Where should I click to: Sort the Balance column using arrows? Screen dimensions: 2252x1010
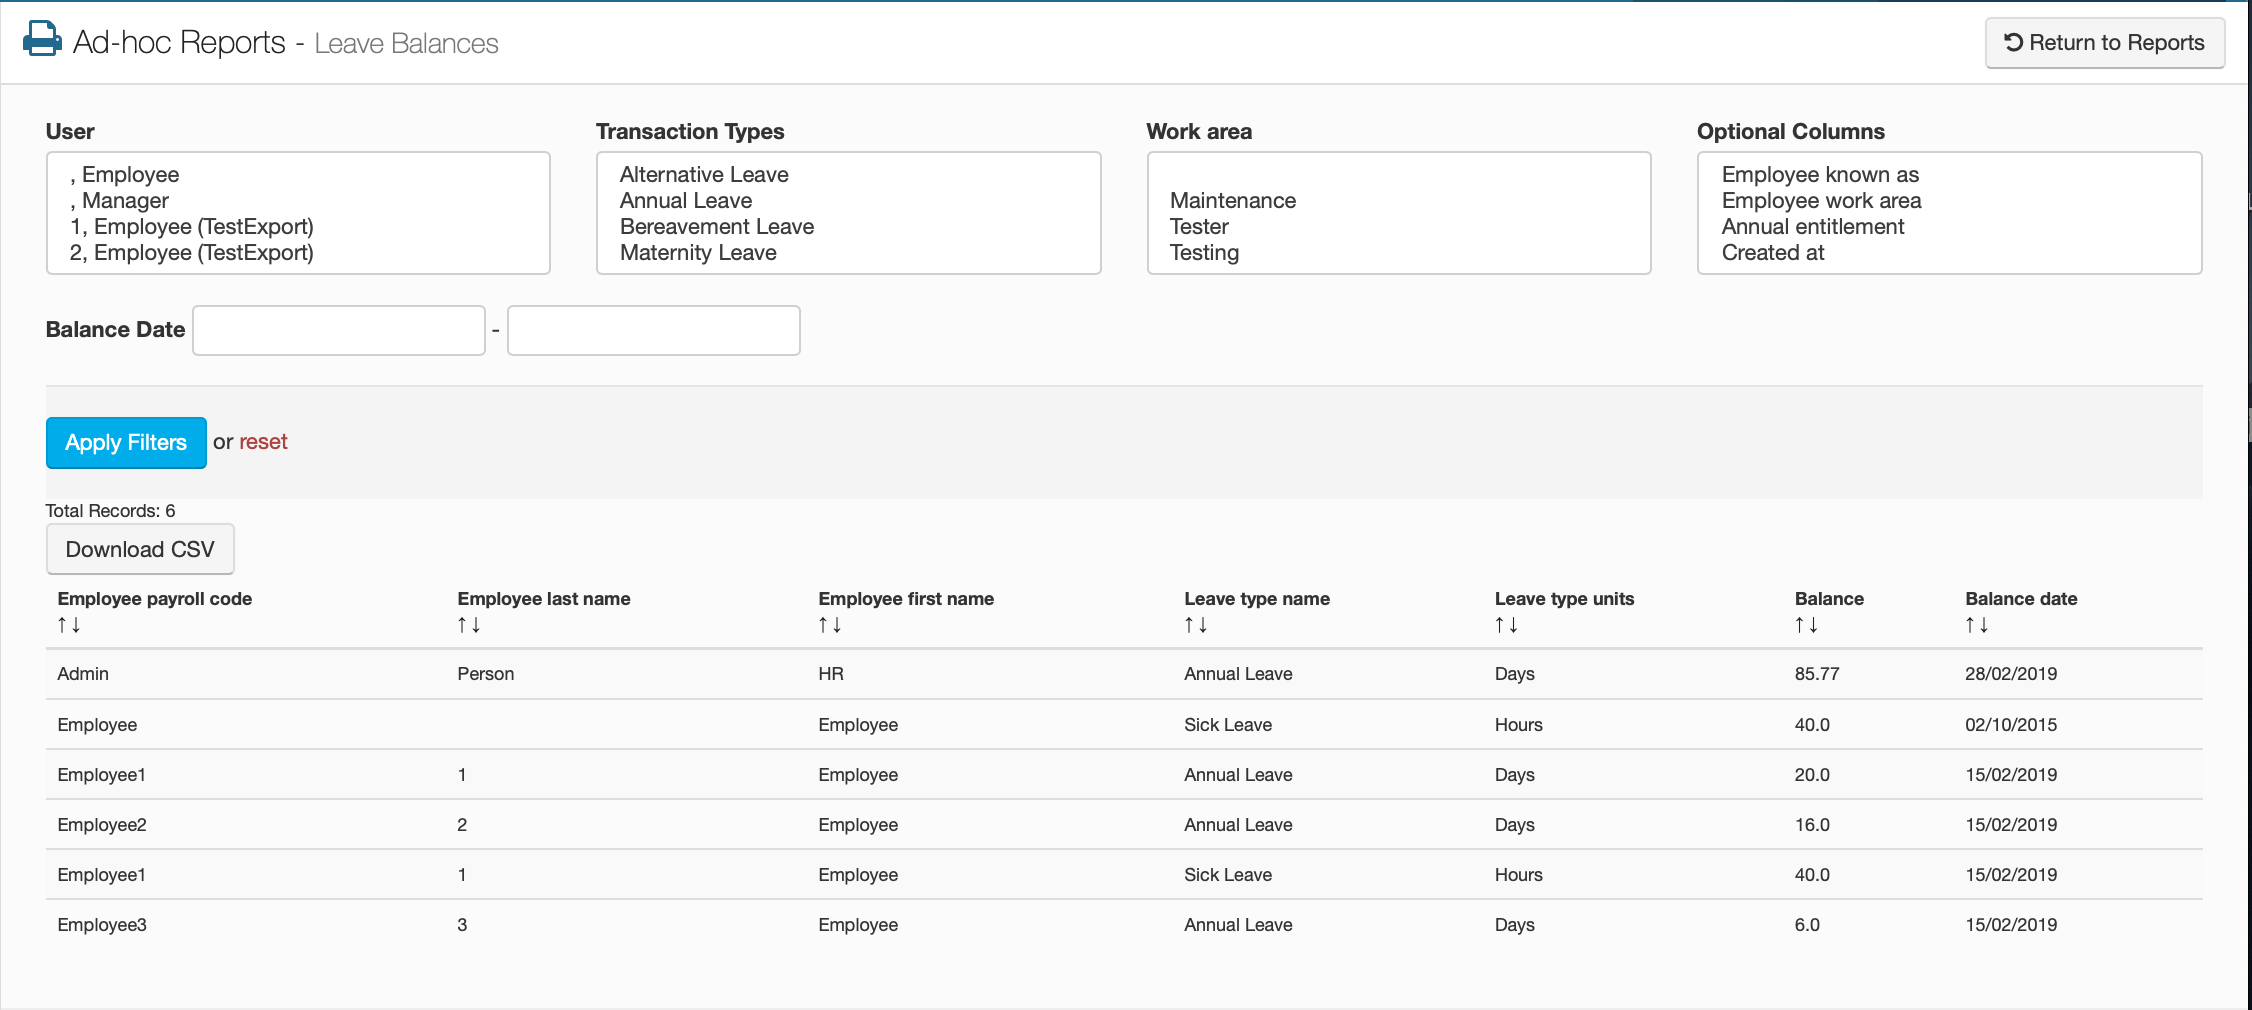coord(1806,625)
